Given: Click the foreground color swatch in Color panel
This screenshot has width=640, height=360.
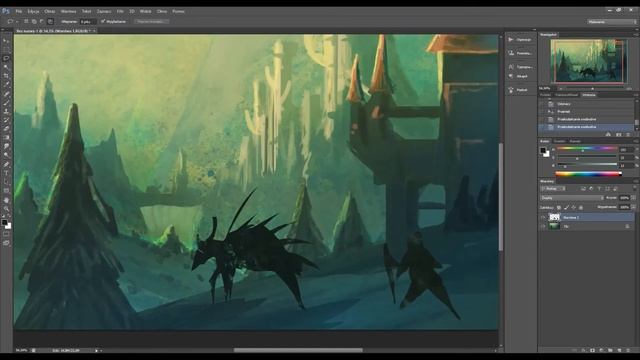Looking at the screenshot, I should [543, 151].
